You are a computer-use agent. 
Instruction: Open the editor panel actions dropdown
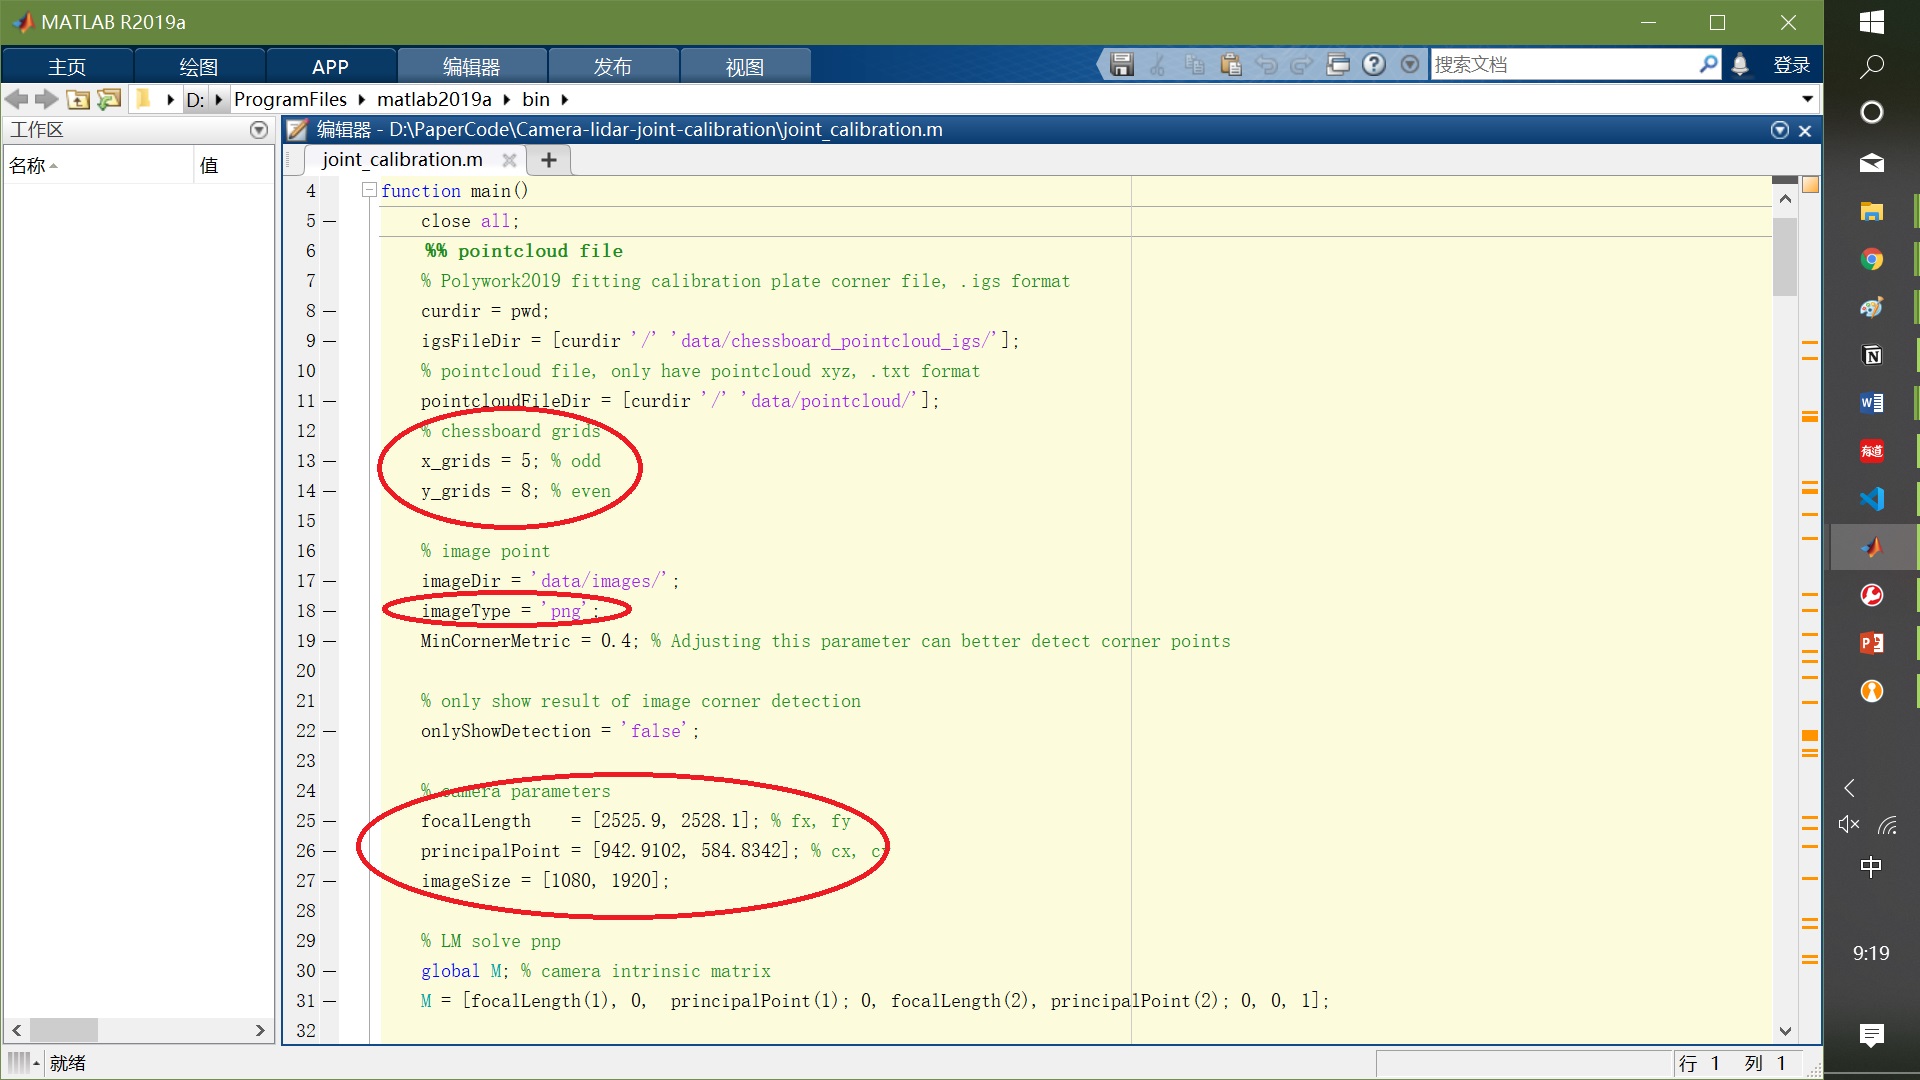pyautogui.click(x=1779, y=130)
